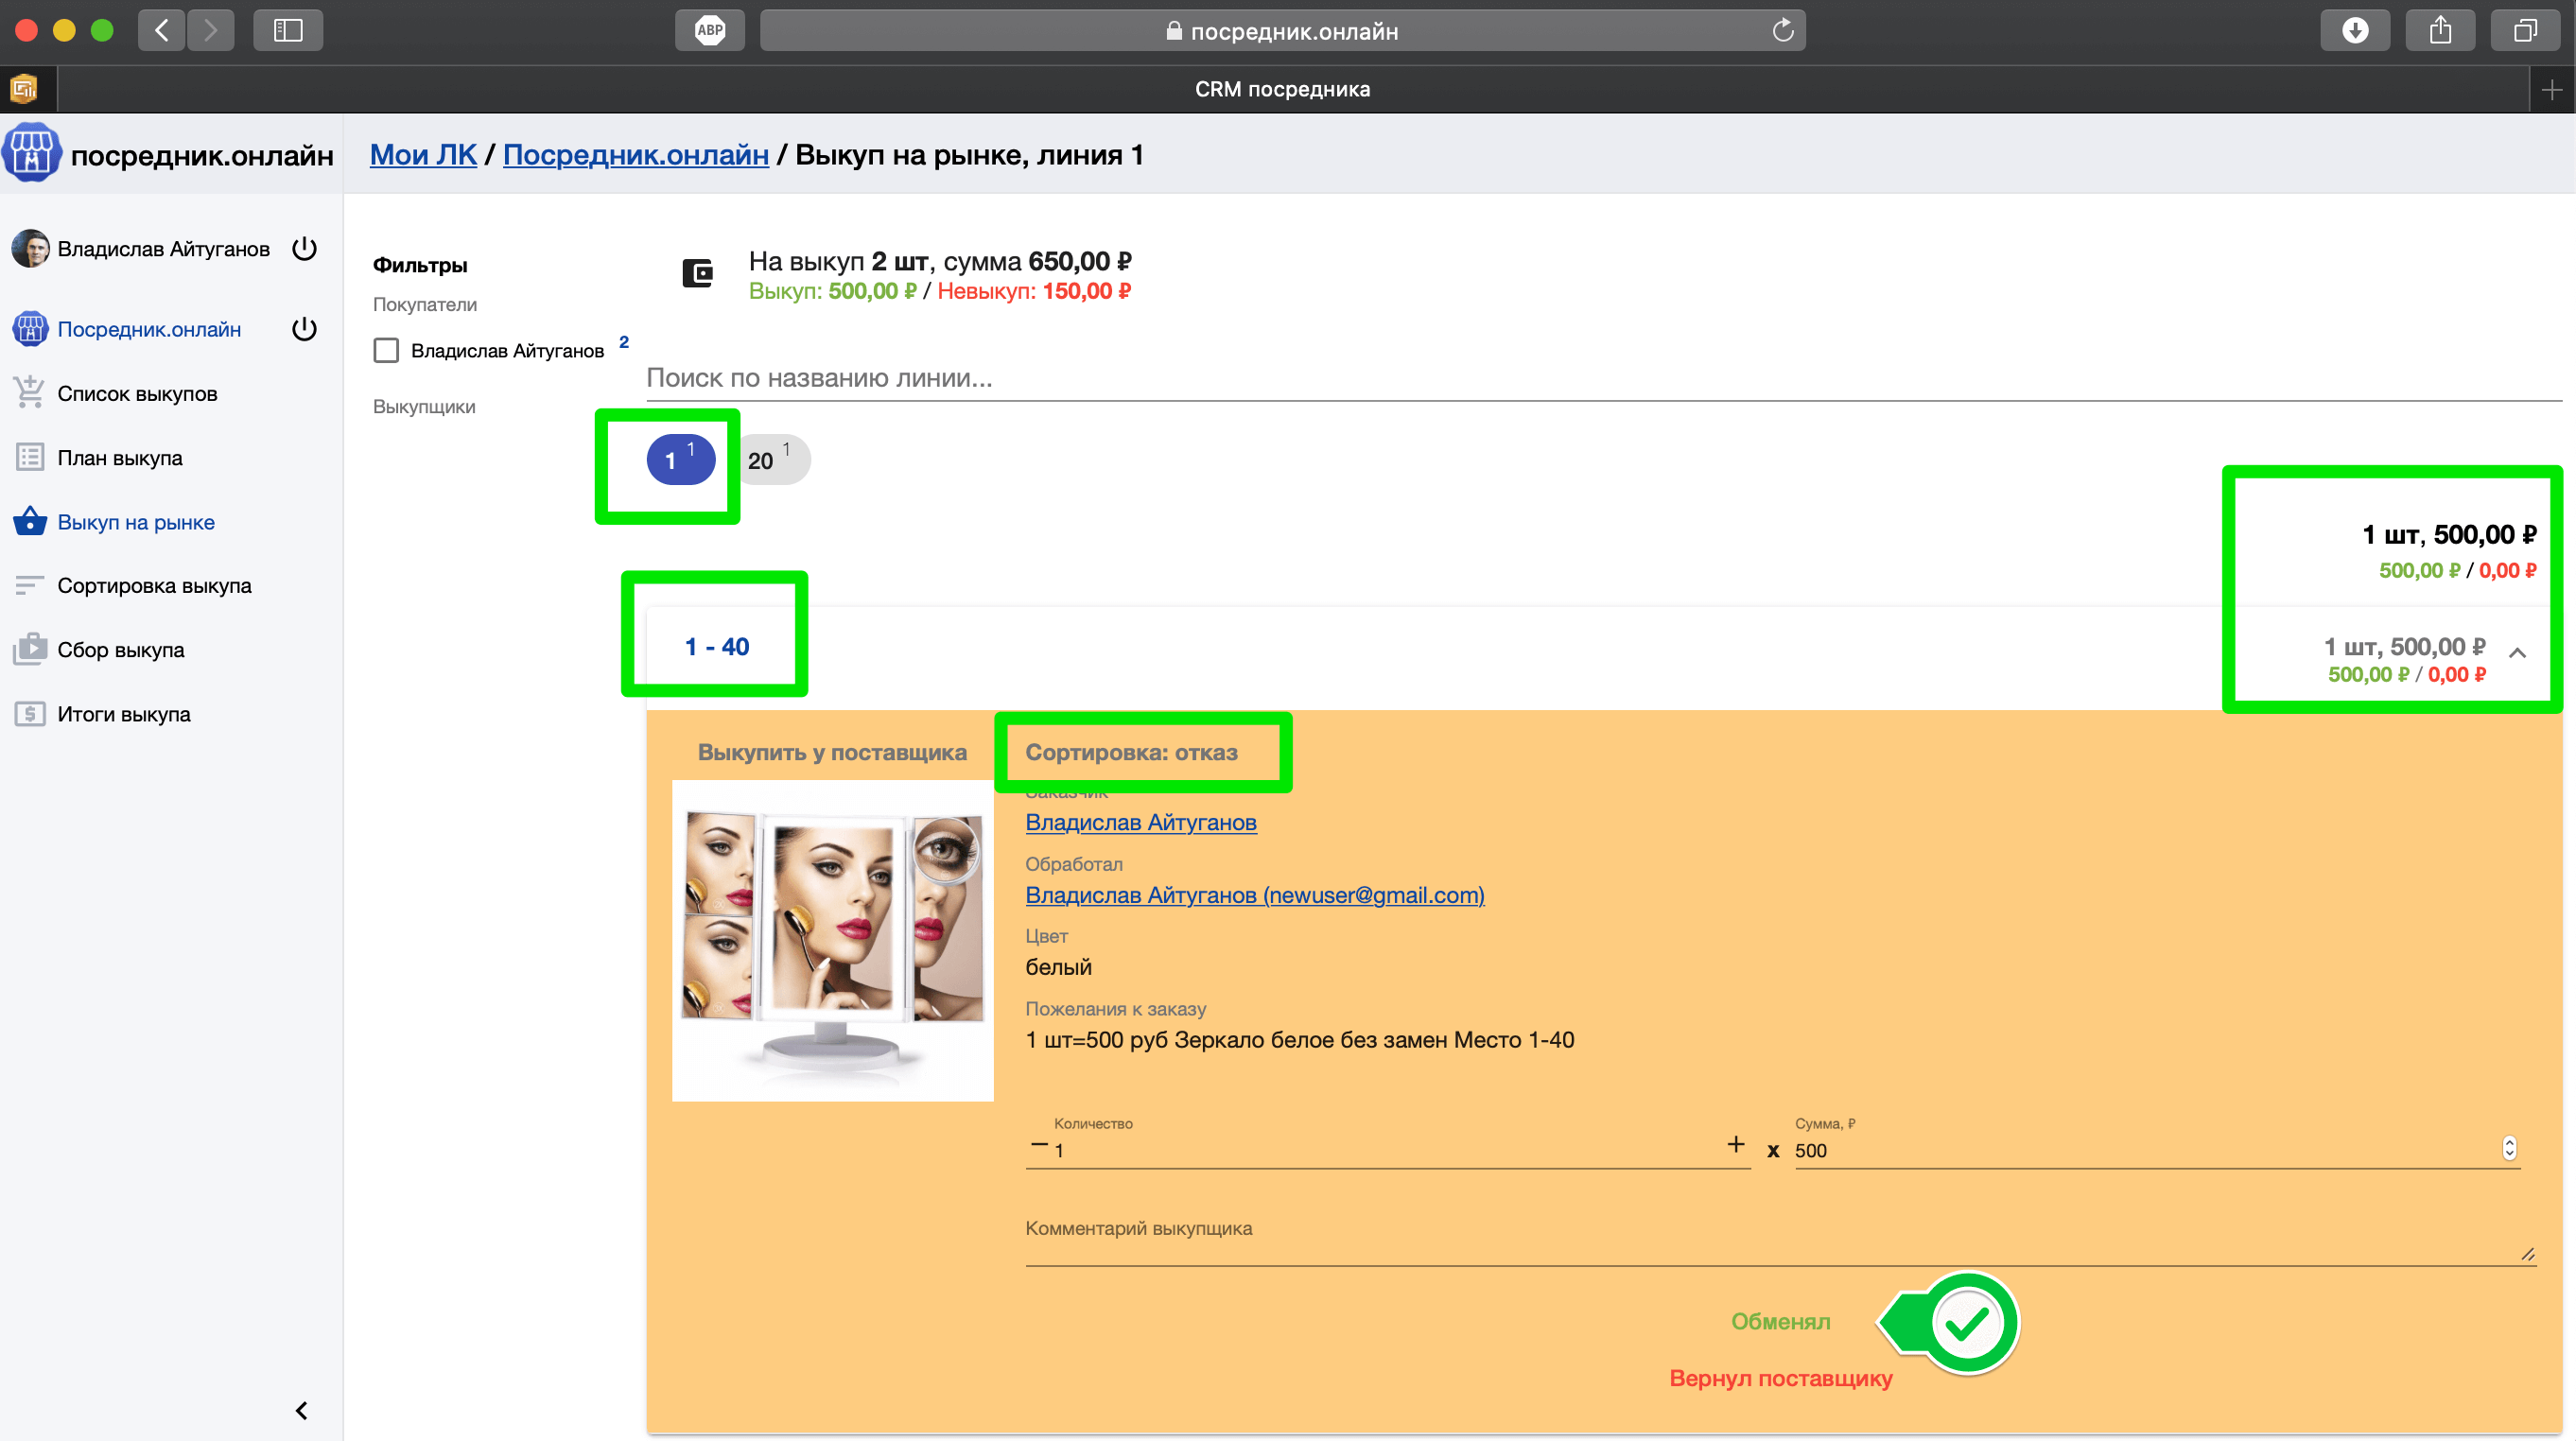Click the AdBlock Plus icon in toolbar
Screen dimensions: 2576x1441
coord(709,30)
